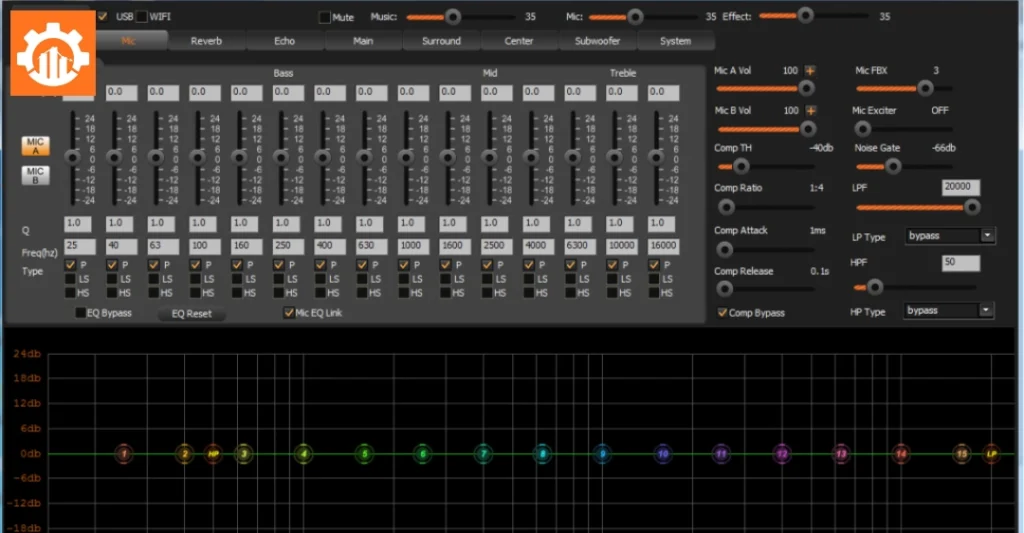Click EQ band node 14 on the graph
The width and height of the screenshot is (1024, 533).
click(x=901, y=454)
